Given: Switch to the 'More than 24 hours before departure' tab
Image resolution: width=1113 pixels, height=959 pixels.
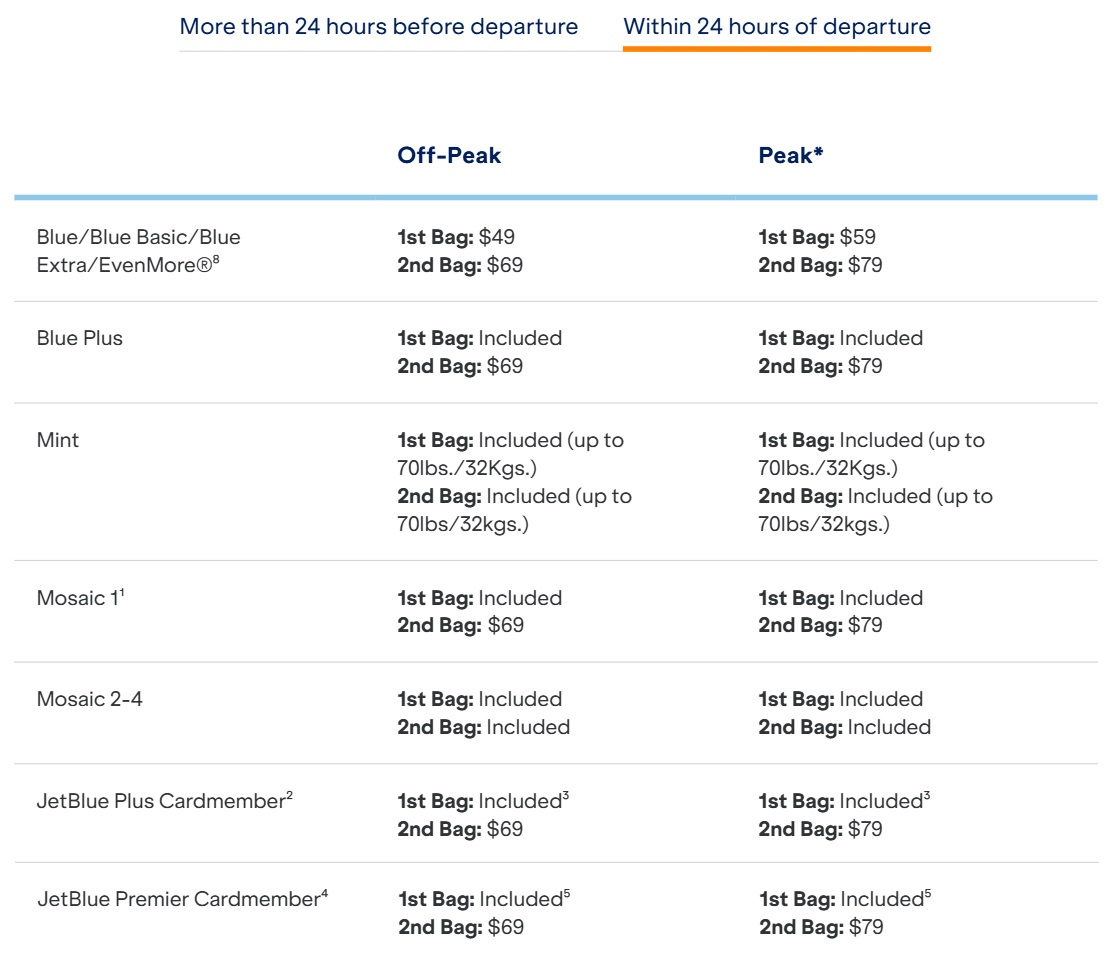Looking at the screenshot, I should 379,28.
